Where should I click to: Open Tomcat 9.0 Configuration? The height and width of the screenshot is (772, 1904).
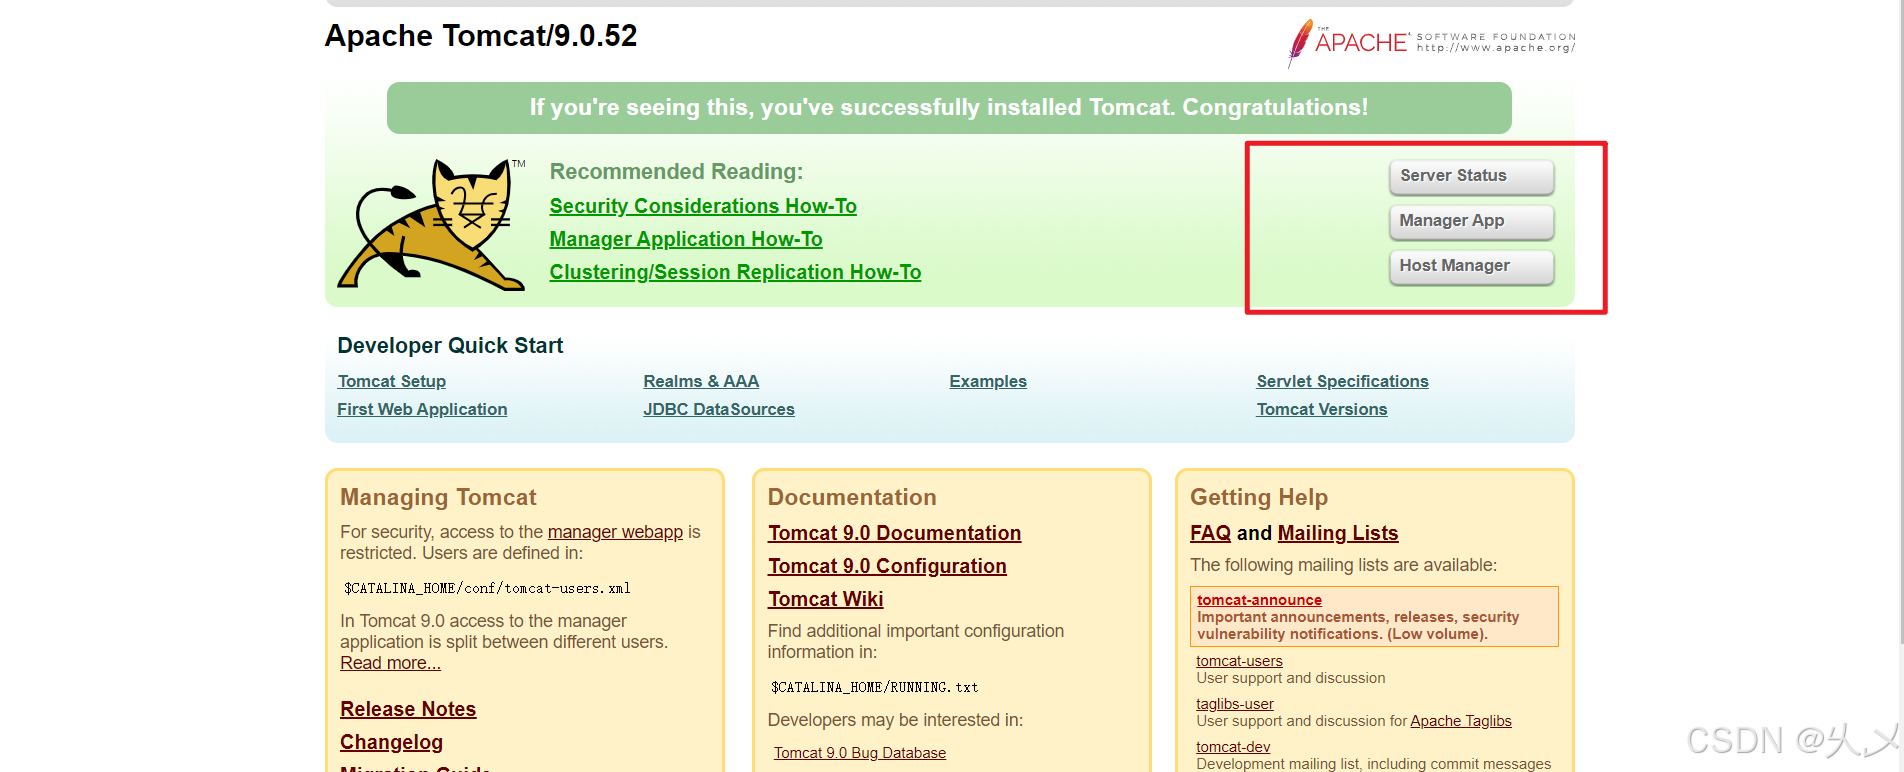tap(887, 566)
